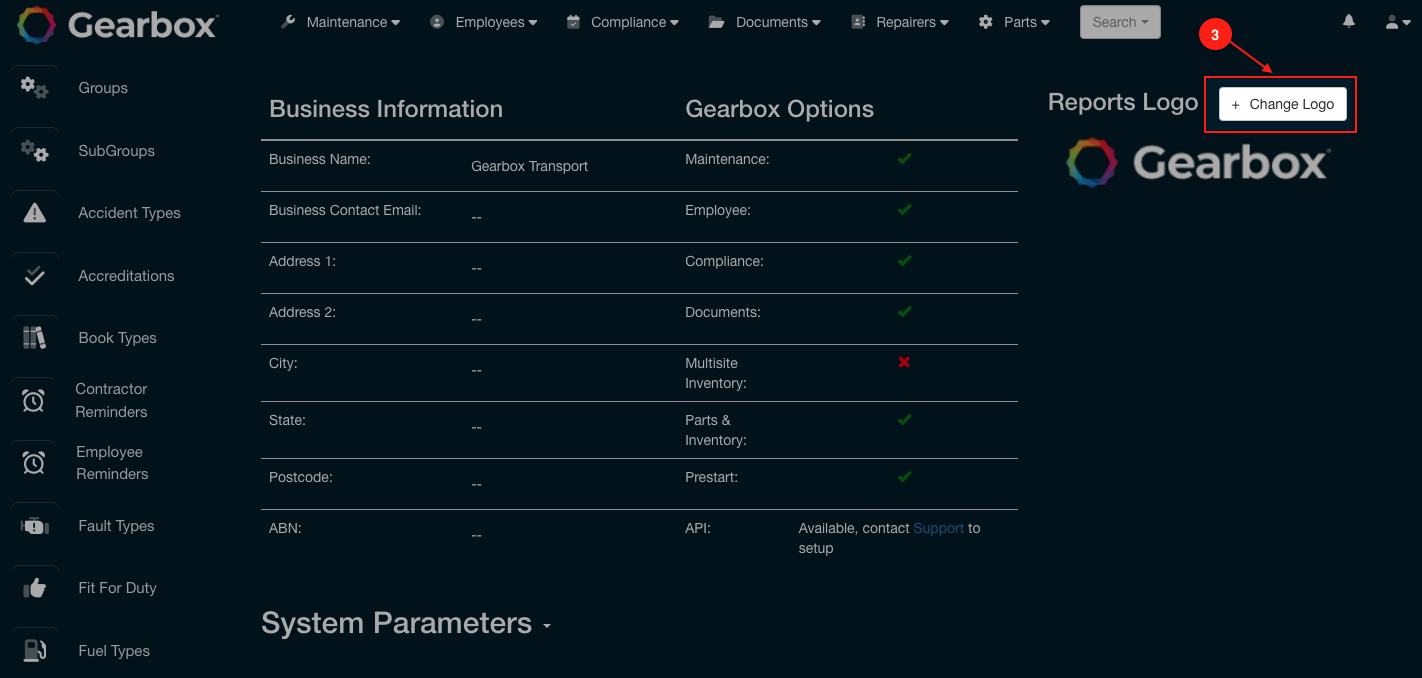Image resolution: width=1422 pixels, height=678 pixels.
Task: Open the Repairers menu
Action: pos(899,21)
